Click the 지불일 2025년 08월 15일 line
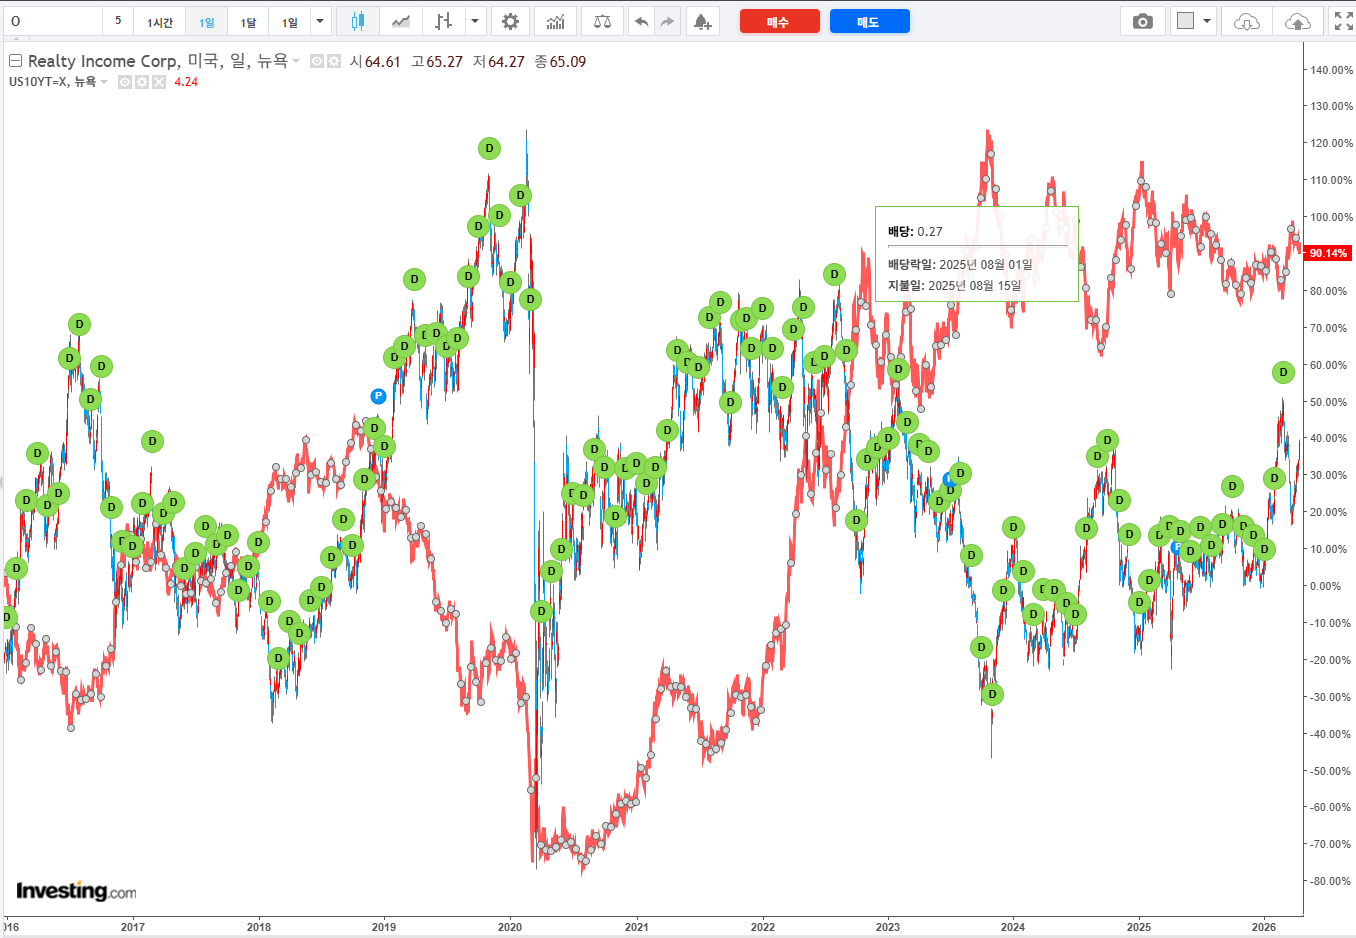The width and height of the screenshot is (1356, 938). click(955, 285)
